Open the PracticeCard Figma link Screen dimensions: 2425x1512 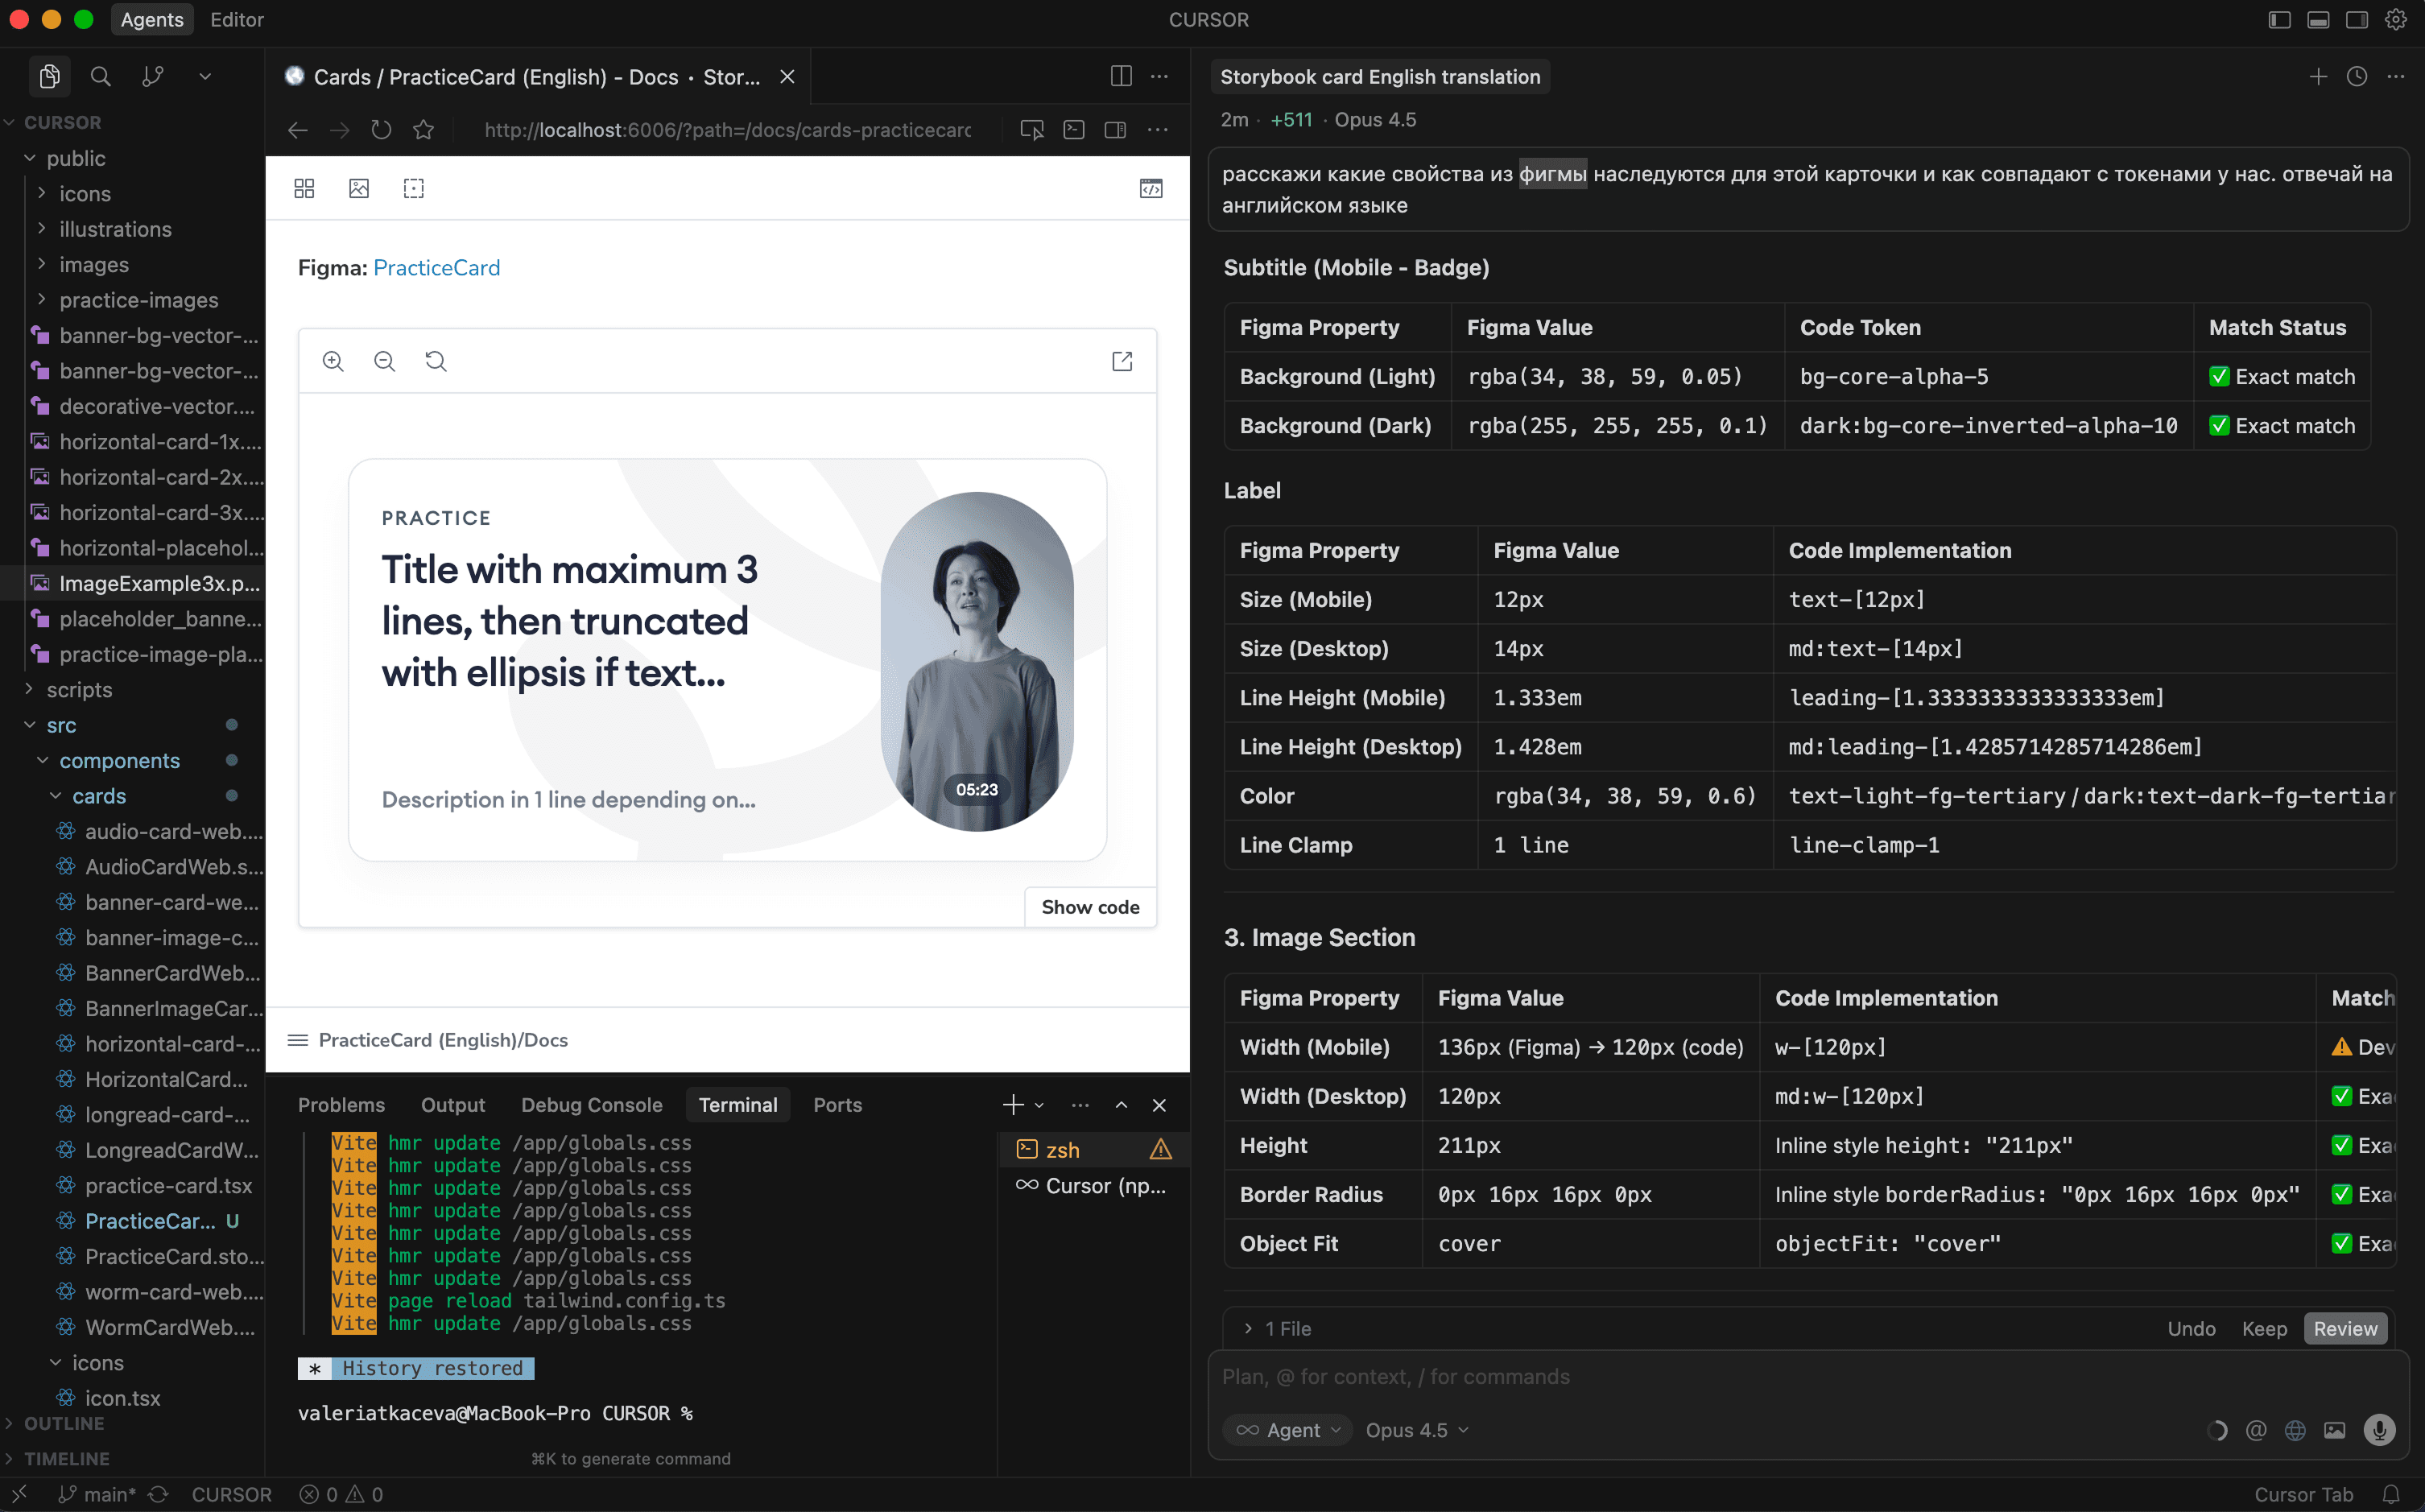point(436,268)
